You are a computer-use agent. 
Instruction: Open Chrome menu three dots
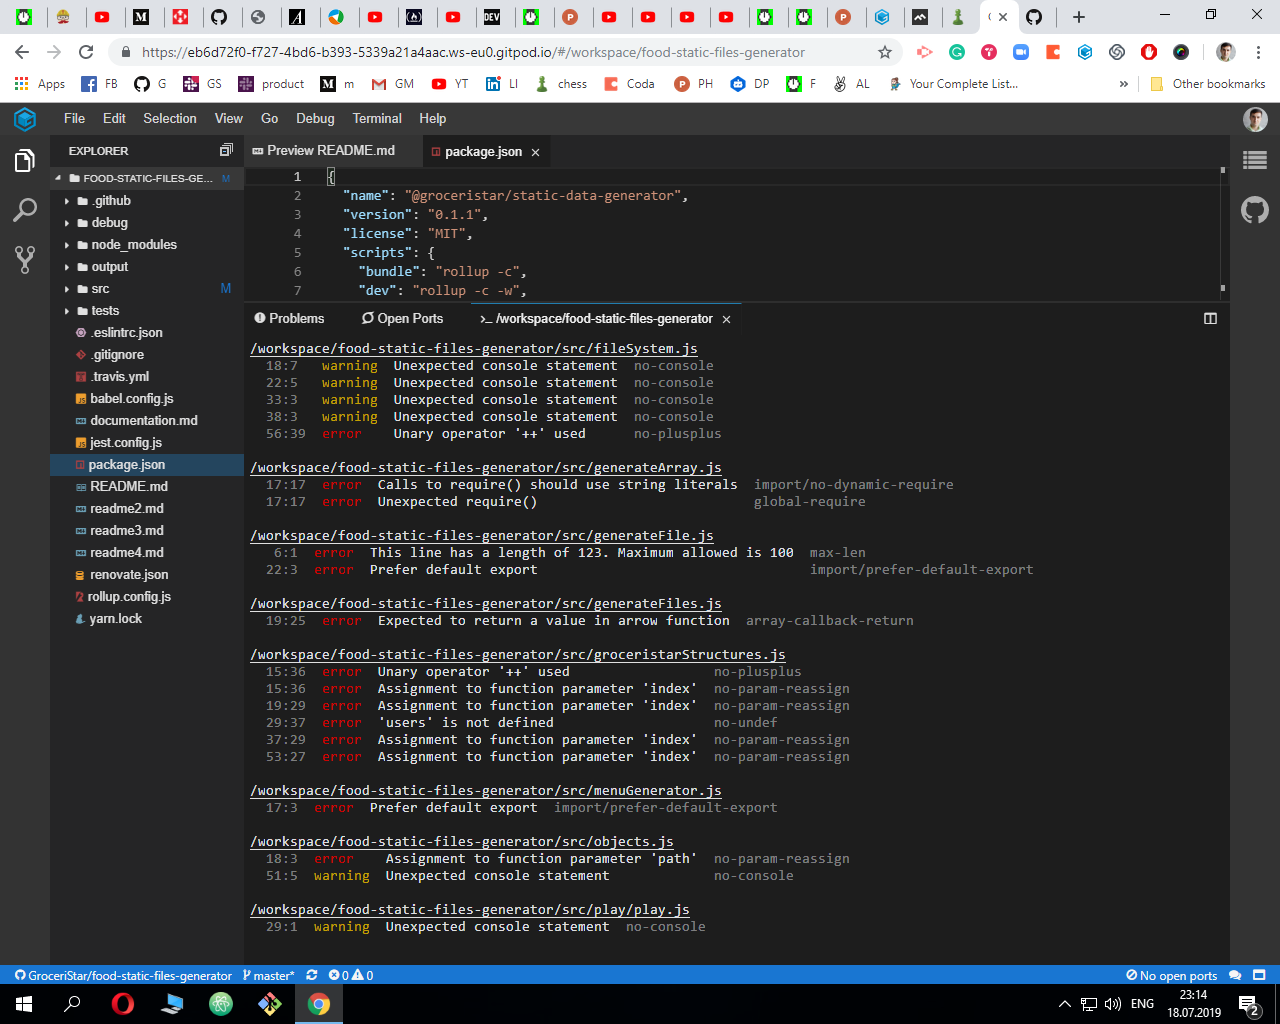coord(1259,52)
